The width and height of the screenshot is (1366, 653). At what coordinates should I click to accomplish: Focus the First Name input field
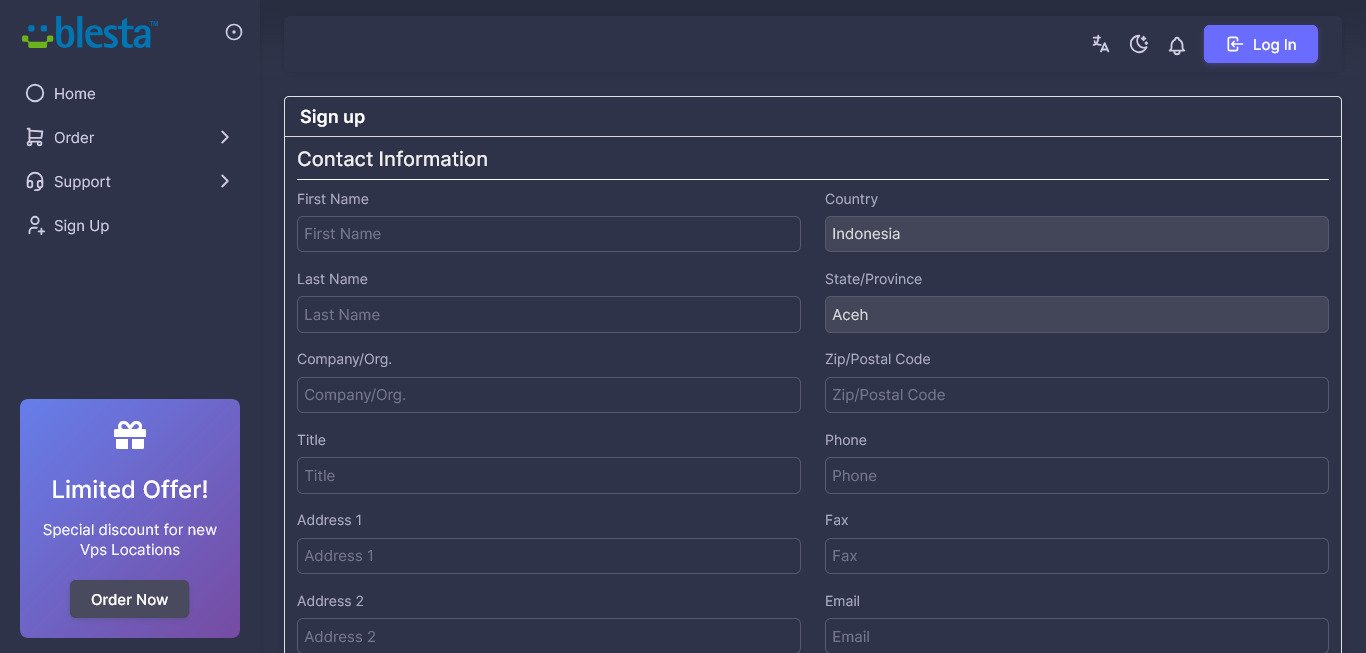click(x=548, y=234)
